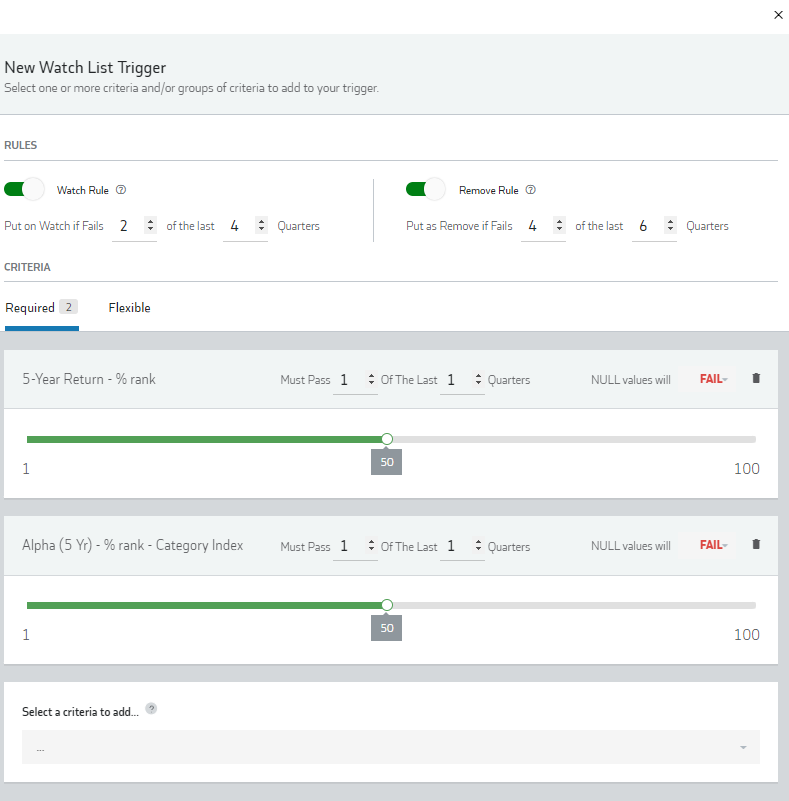Viewport: 789px width, 801px height.
Task: Click the Watch Rule help icon
Action: point(121,190)
